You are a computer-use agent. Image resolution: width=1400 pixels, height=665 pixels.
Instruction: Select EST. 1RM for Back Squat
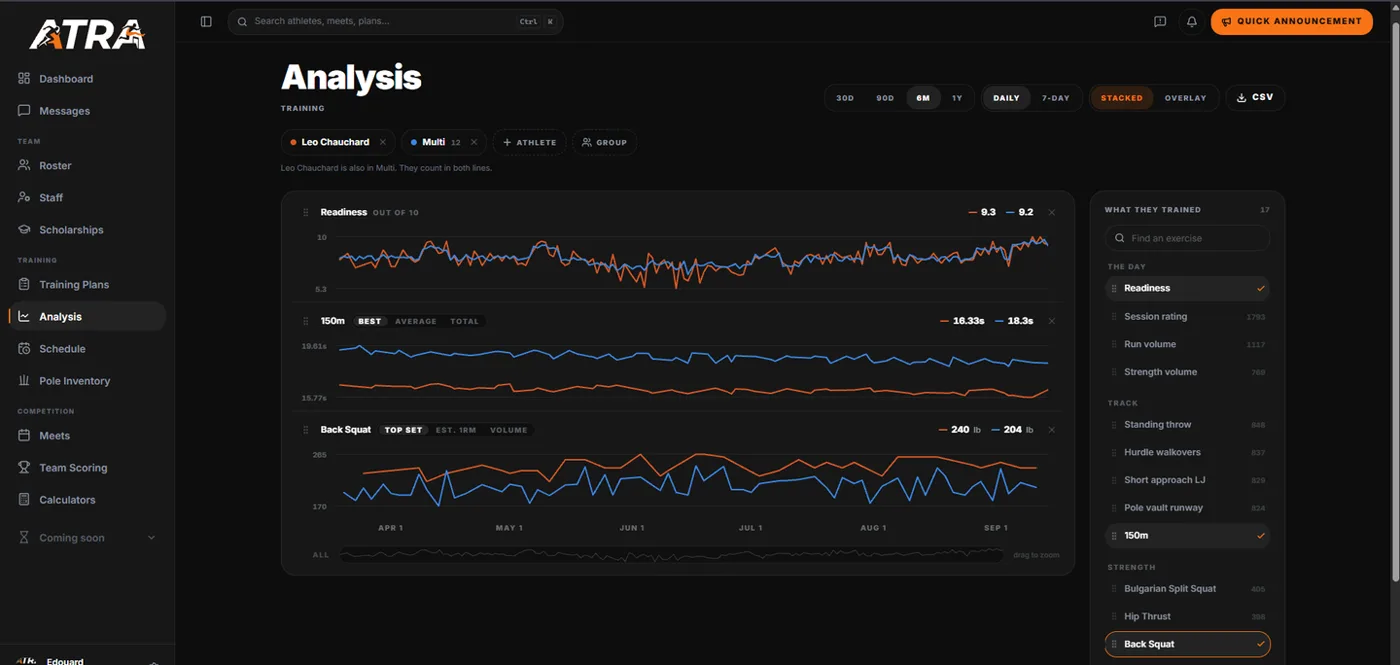[456, 430]
